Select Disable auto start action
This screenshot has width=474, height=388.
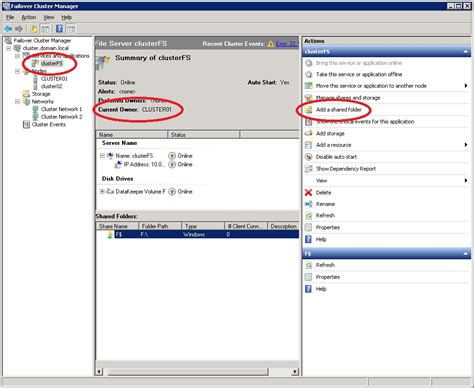[x=336, y=157]
